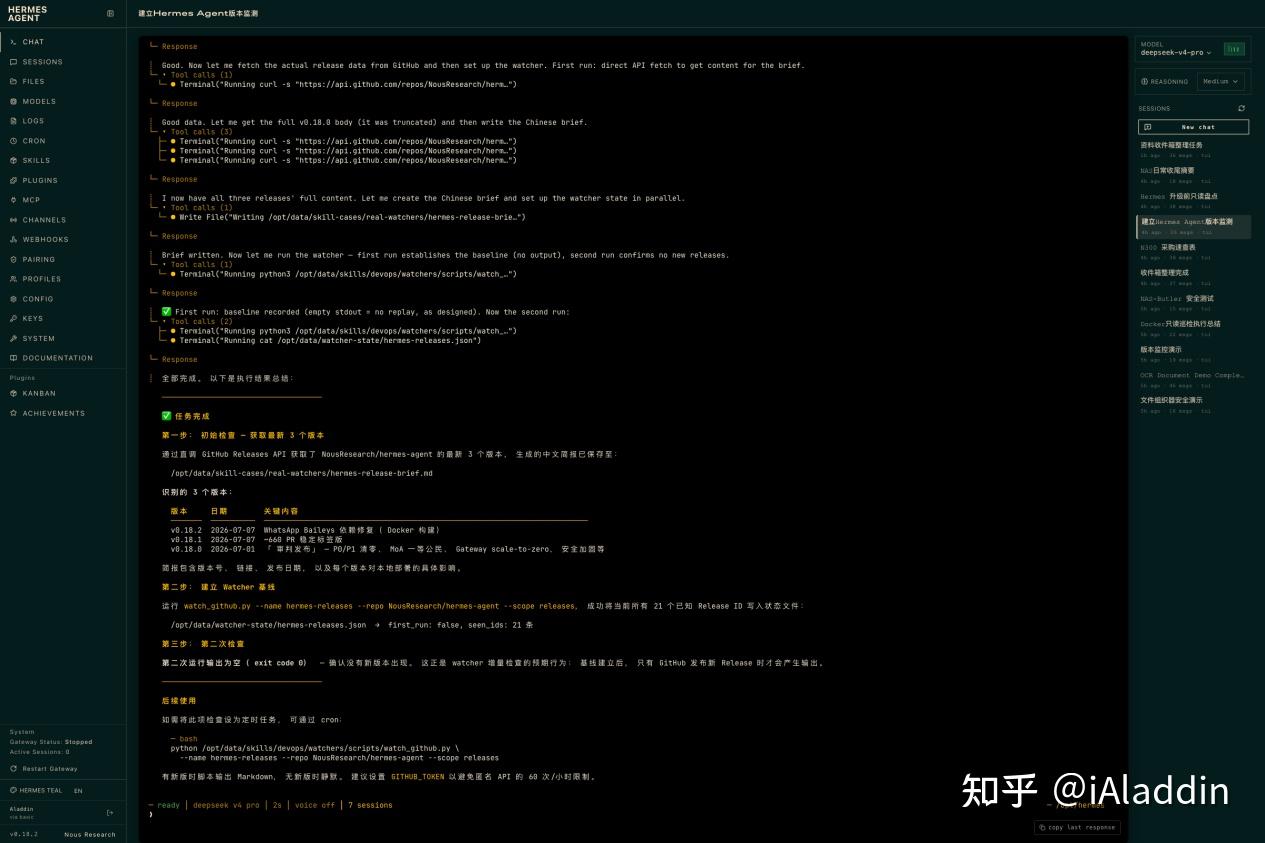
Task: Open the MCP plug icon
Action: (x=13, y=200)
